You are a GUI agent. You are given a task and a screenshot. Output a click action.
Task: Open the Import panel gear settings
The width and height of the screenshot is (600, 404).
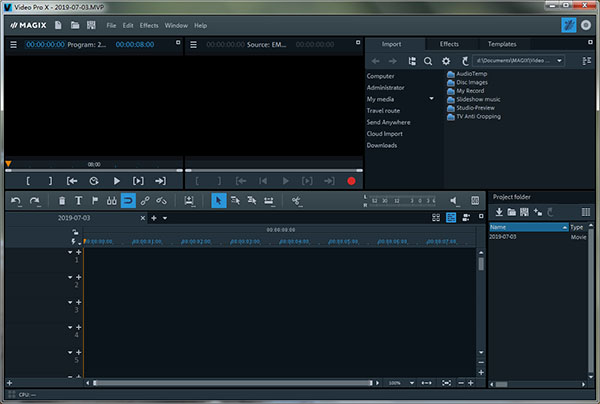pos(446,61)
